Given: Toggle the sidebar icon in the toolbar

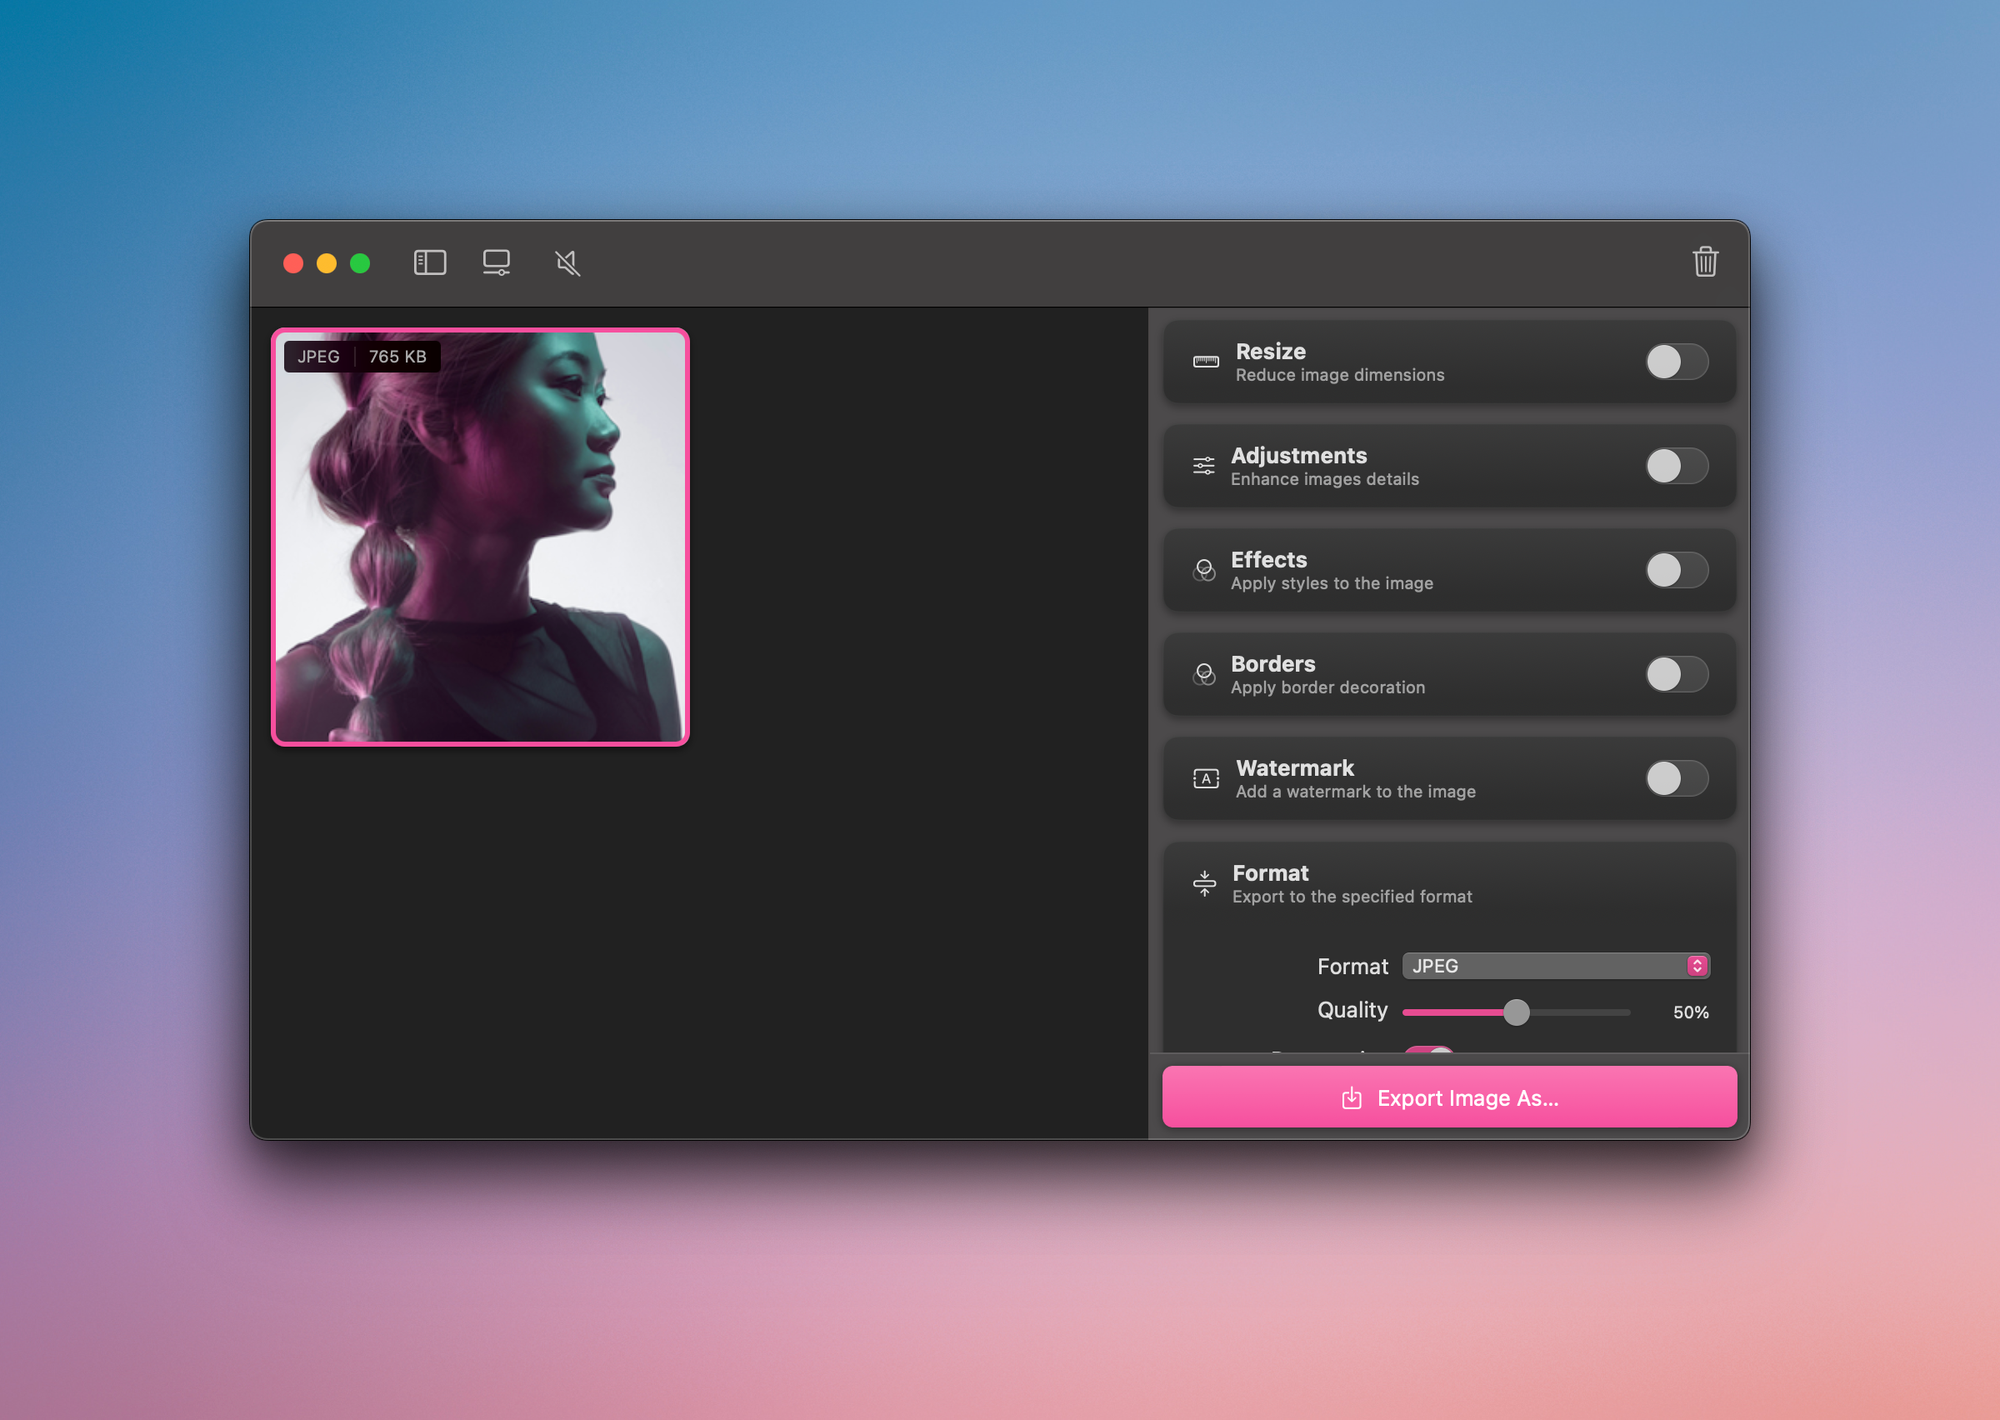Looking at the screenshot, I should pos(429,263).
